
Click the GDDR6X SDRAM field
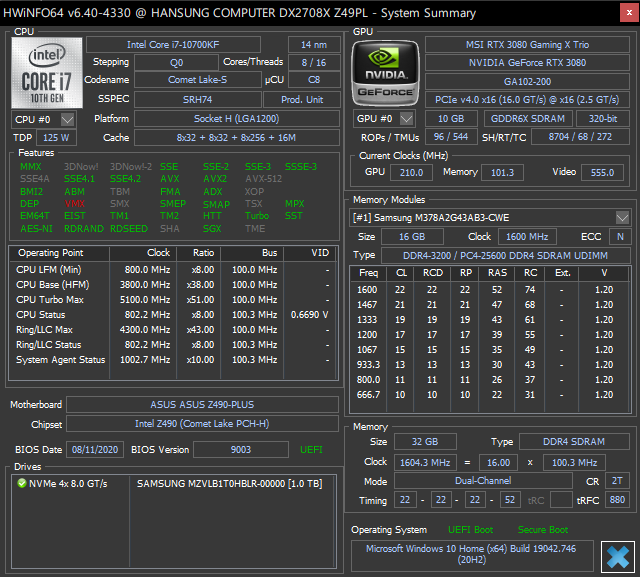[528, 119]
